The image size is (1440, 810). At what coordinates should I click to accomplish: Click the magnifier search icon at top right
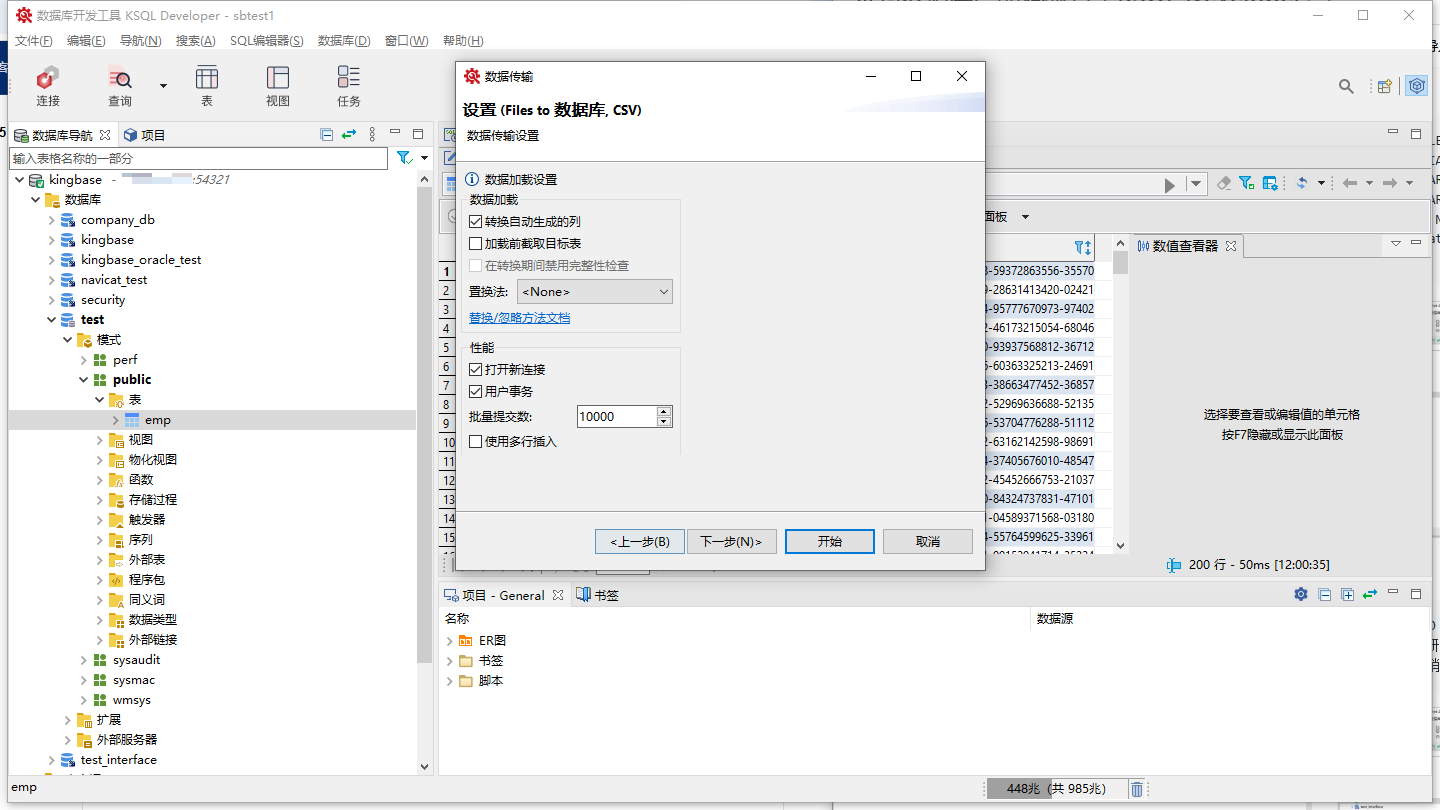[1346, 87]
